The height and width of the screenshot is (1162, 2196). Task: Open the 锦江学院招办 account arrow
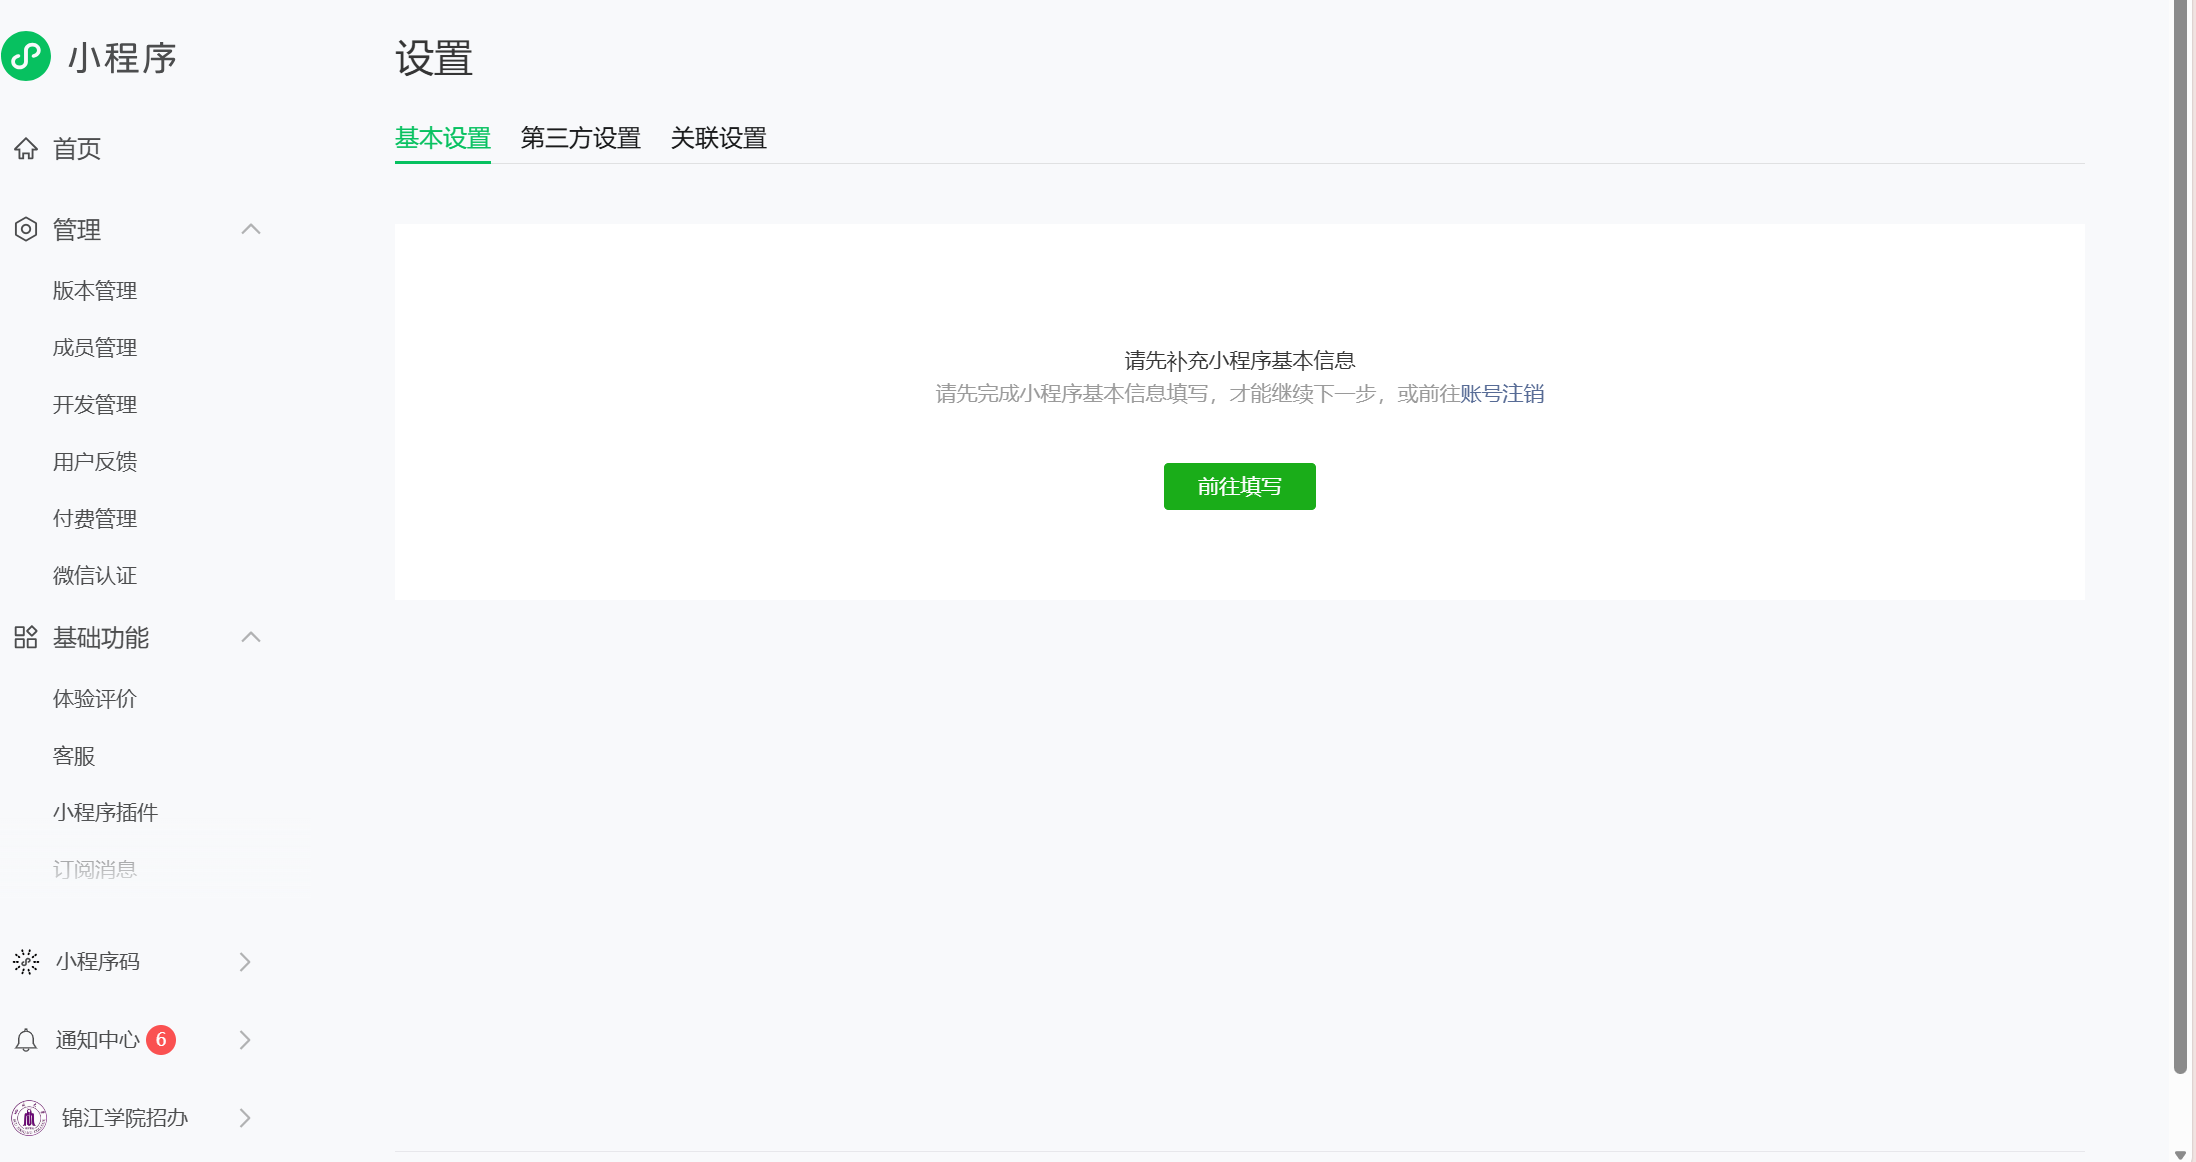(245, 1118)
